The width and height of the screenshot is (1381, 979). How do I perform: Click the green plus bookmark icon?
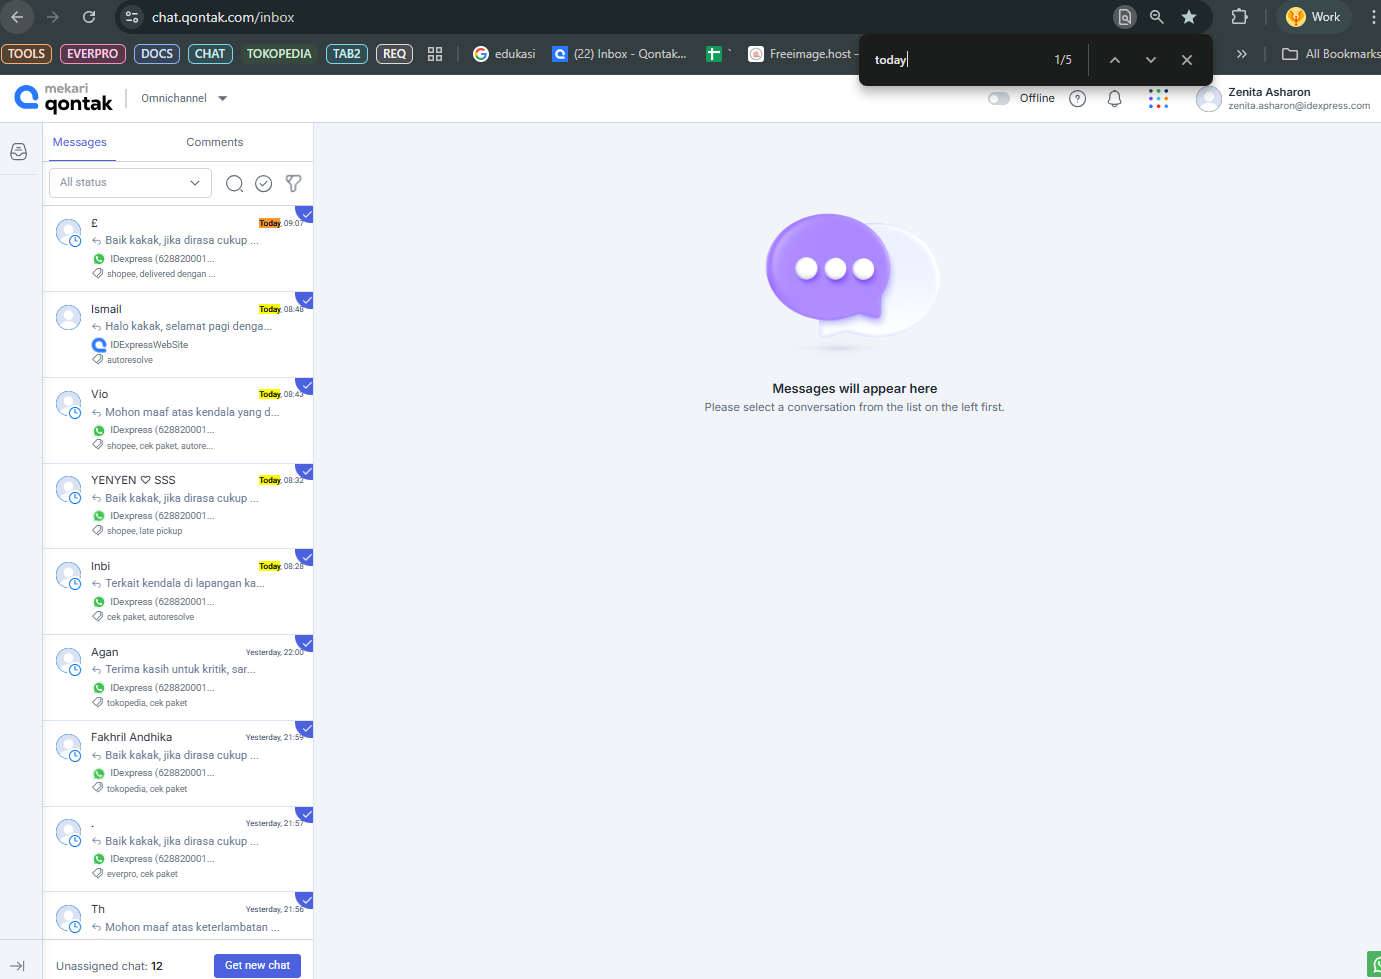pyautogui.click(x=714, y=54)
